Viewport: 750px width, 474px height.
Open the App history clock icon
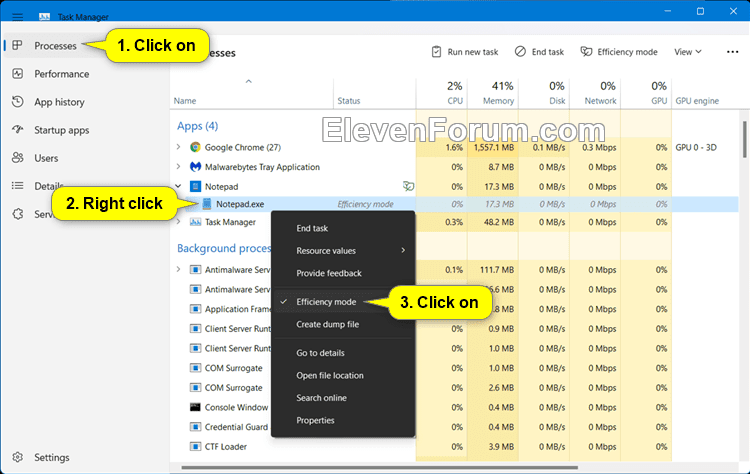tap(17, 102)
